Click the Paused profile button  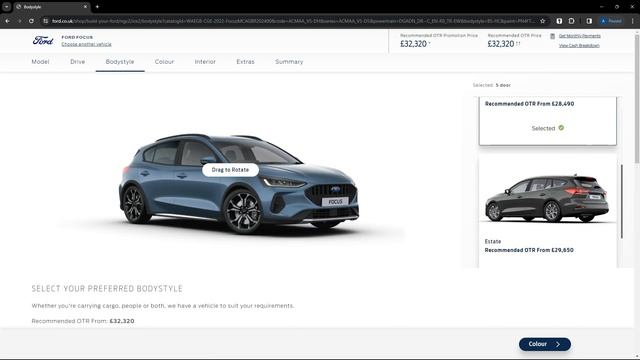click(x=611, y=21)
